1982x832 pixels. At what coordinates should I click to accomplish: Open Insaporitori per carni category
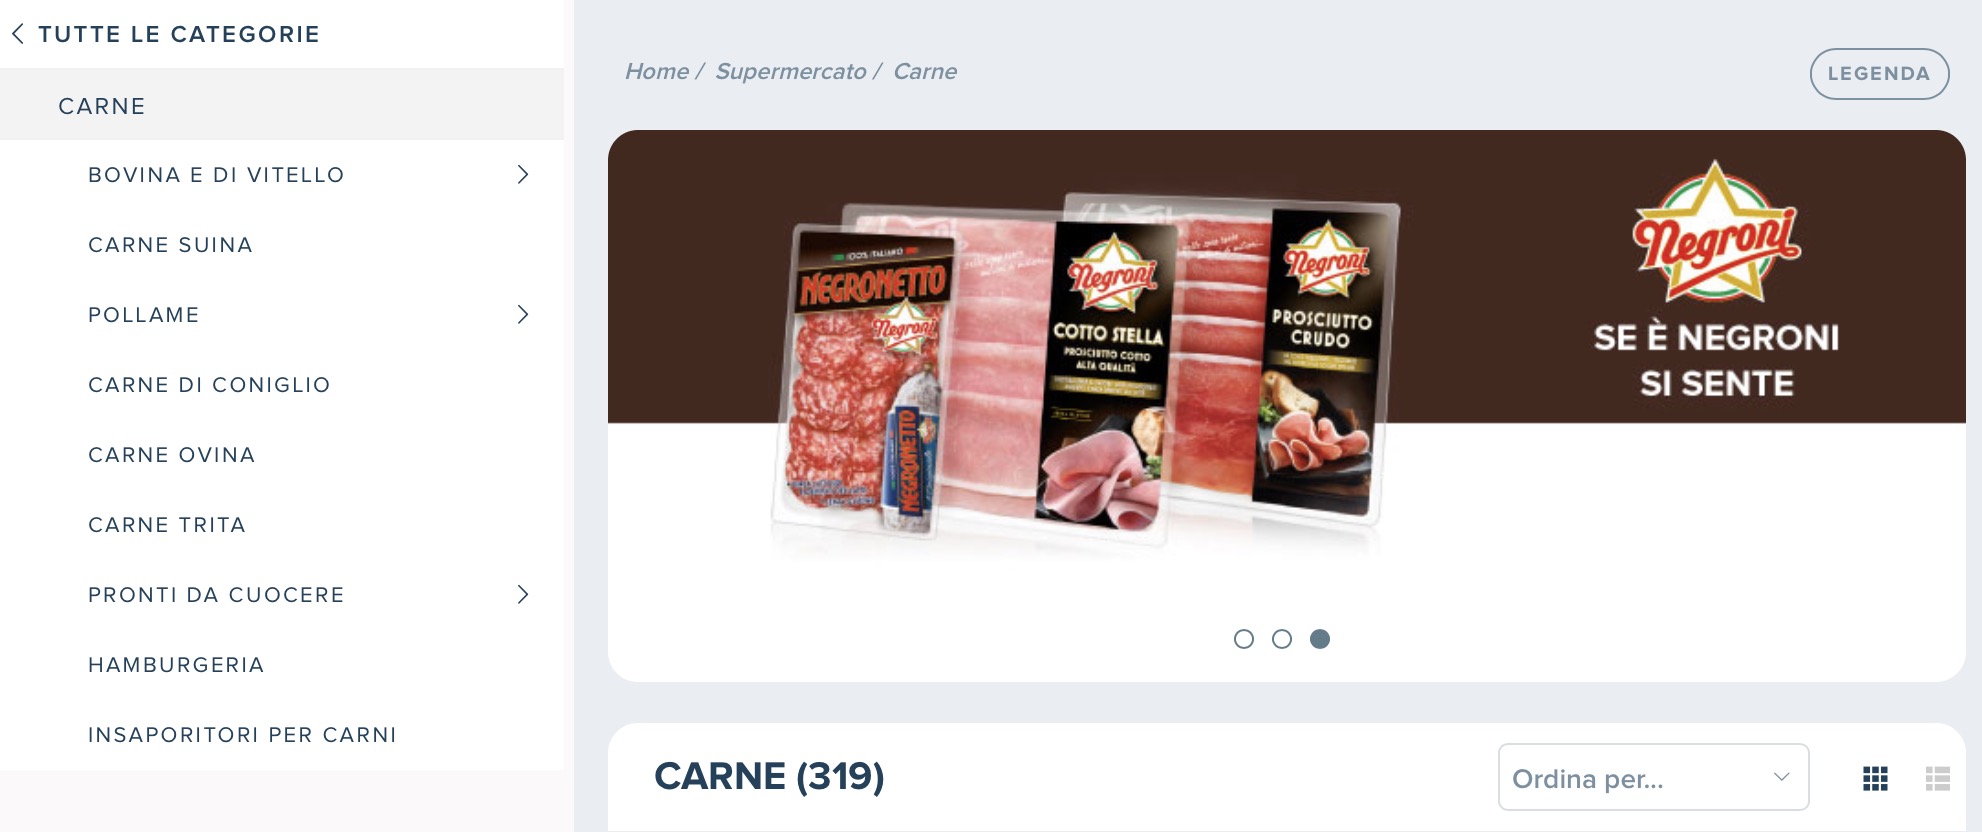click(x=243, y=735)
